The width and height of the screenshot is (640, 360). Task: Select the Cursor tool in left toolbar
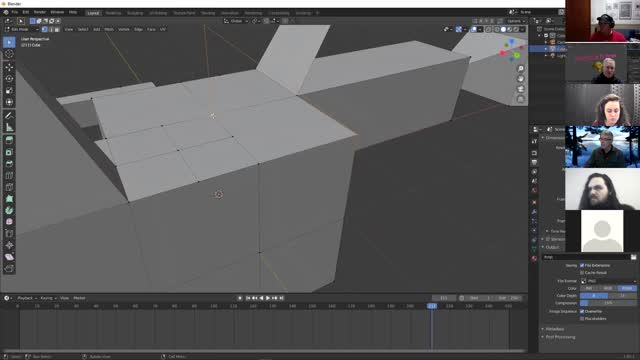click(9, 54)
